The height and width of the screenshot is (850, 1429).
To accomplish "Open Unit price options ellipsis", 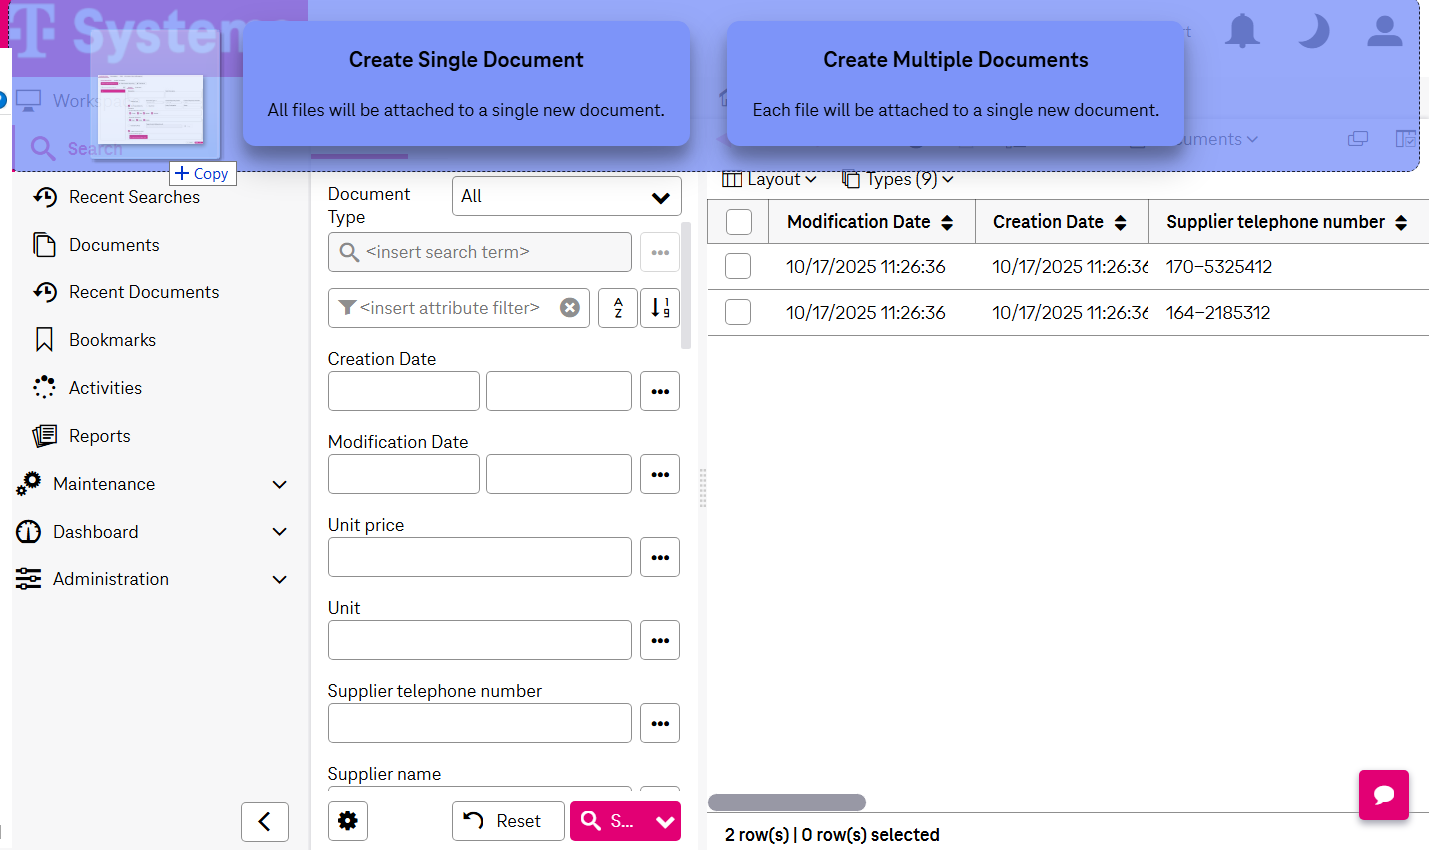I will [x=660, y=557].
